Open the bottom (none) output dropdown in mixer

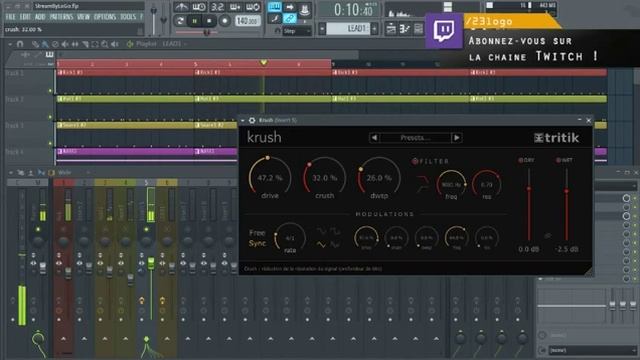[592, 350]
